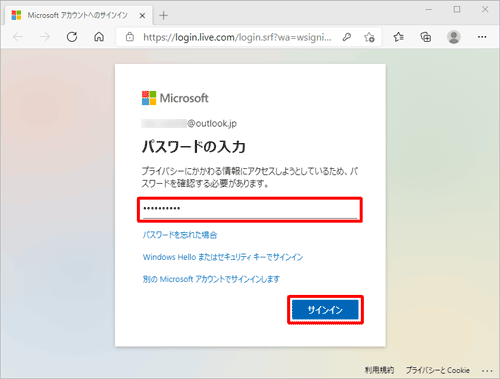The image size is (500, 379).
Task: Go forward using the browser forward arrow
Action: (x=45, y=37)
